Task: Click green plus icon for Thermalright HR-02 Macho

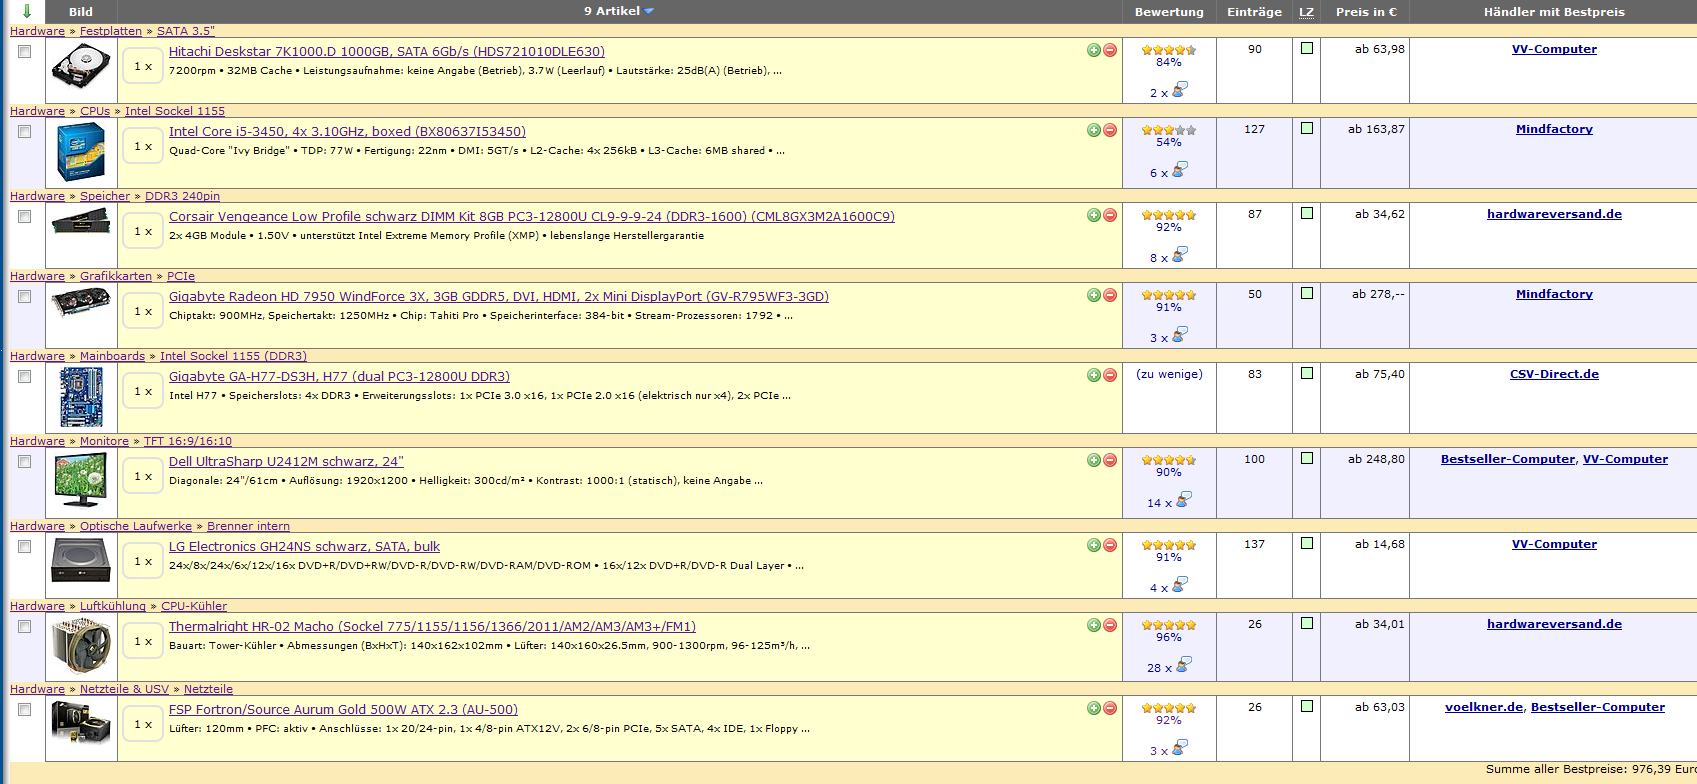Action: [1094, 625]
